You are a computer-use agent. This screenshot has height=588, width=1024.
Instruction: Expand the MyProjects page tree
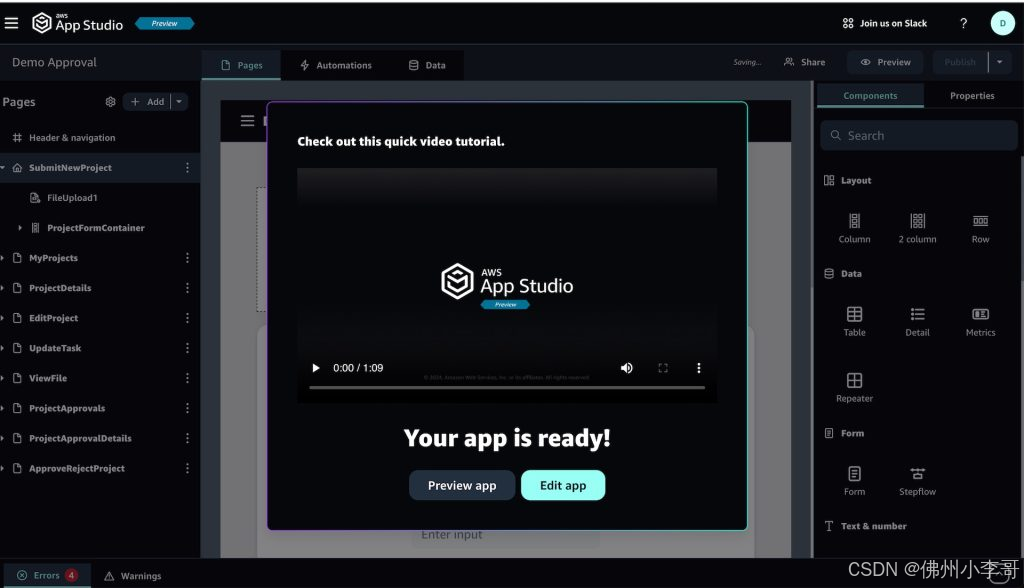[3, 258]
